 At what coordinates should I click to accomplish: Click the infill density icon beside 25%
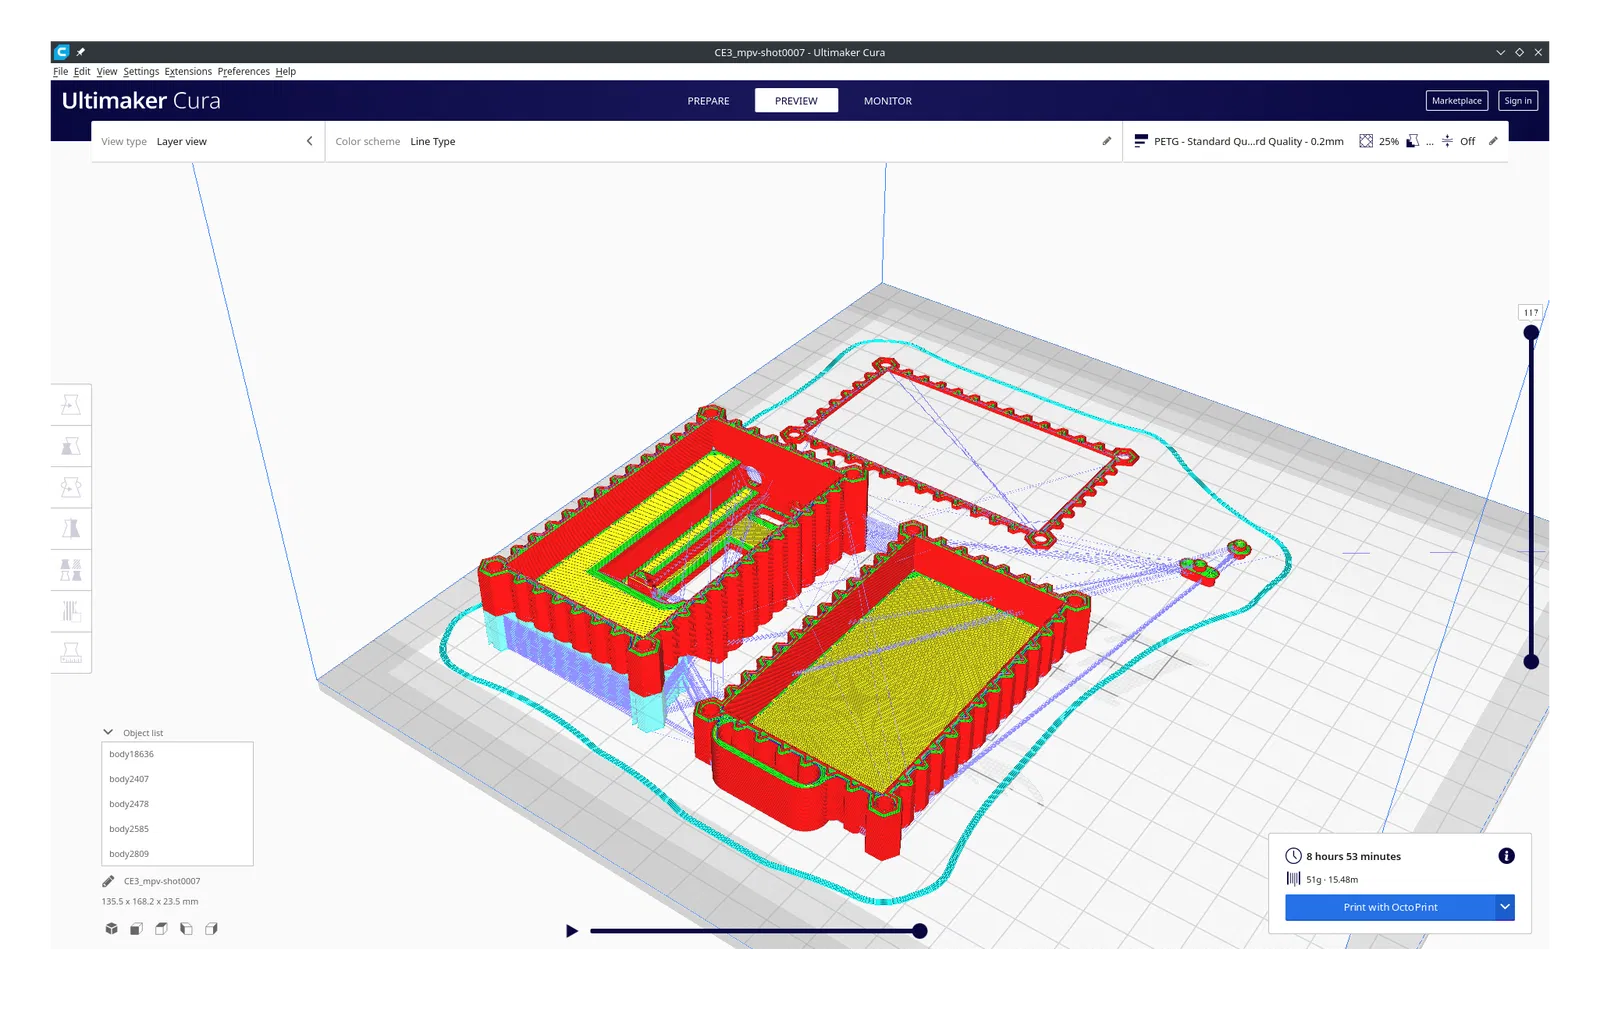tap(1366, 141)
